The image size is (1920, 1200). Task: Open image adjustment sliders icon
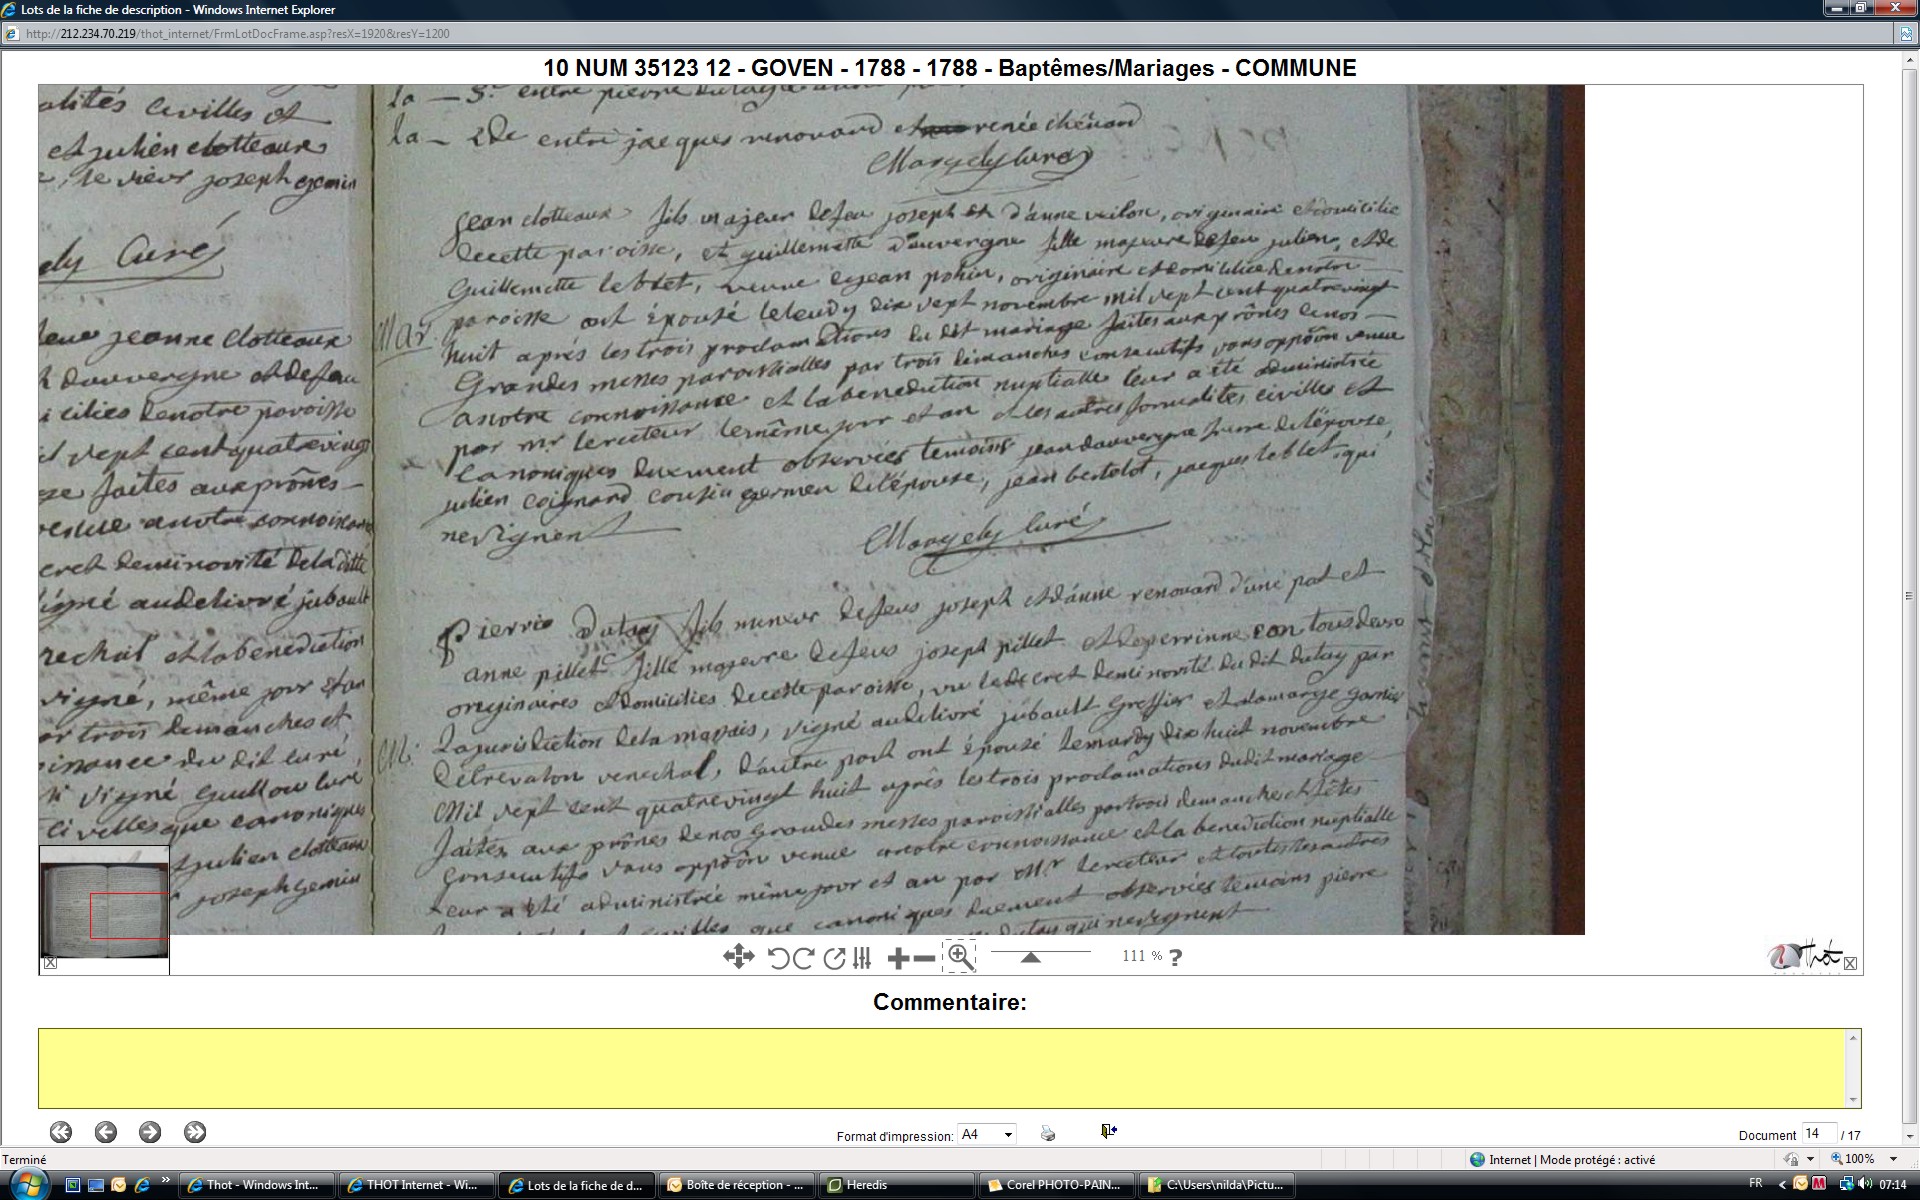pyautogui.click(x=862, y=958)
